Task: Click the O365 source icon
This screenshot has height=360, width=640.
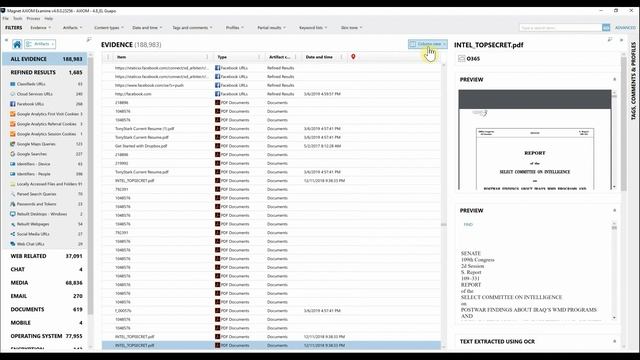Action: (x=462, y=59)
